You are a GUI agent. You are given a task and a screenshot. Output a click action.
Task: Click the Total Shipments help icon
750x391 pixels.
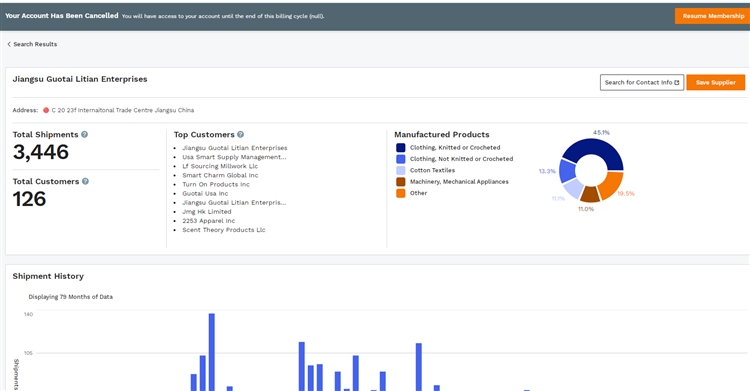click(84, 134)
